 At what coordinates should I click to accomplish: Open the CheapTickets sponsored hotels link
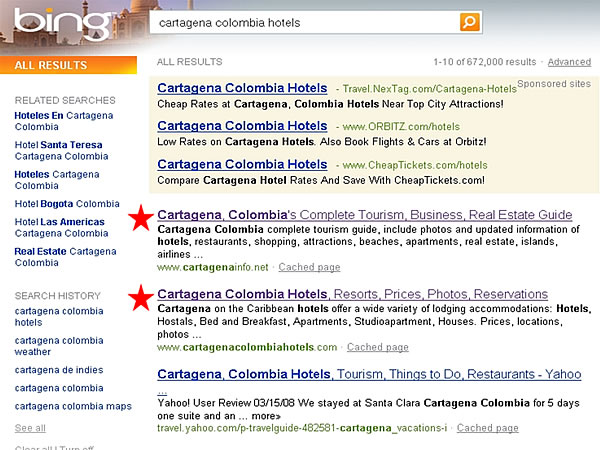pyautogui.click(x=242, y=164)
